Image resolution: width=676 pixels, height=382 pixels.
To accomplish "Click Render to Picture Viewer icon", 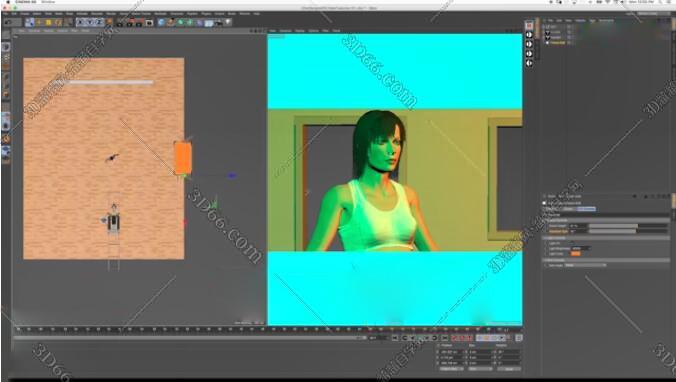I will tap(130, 22).
